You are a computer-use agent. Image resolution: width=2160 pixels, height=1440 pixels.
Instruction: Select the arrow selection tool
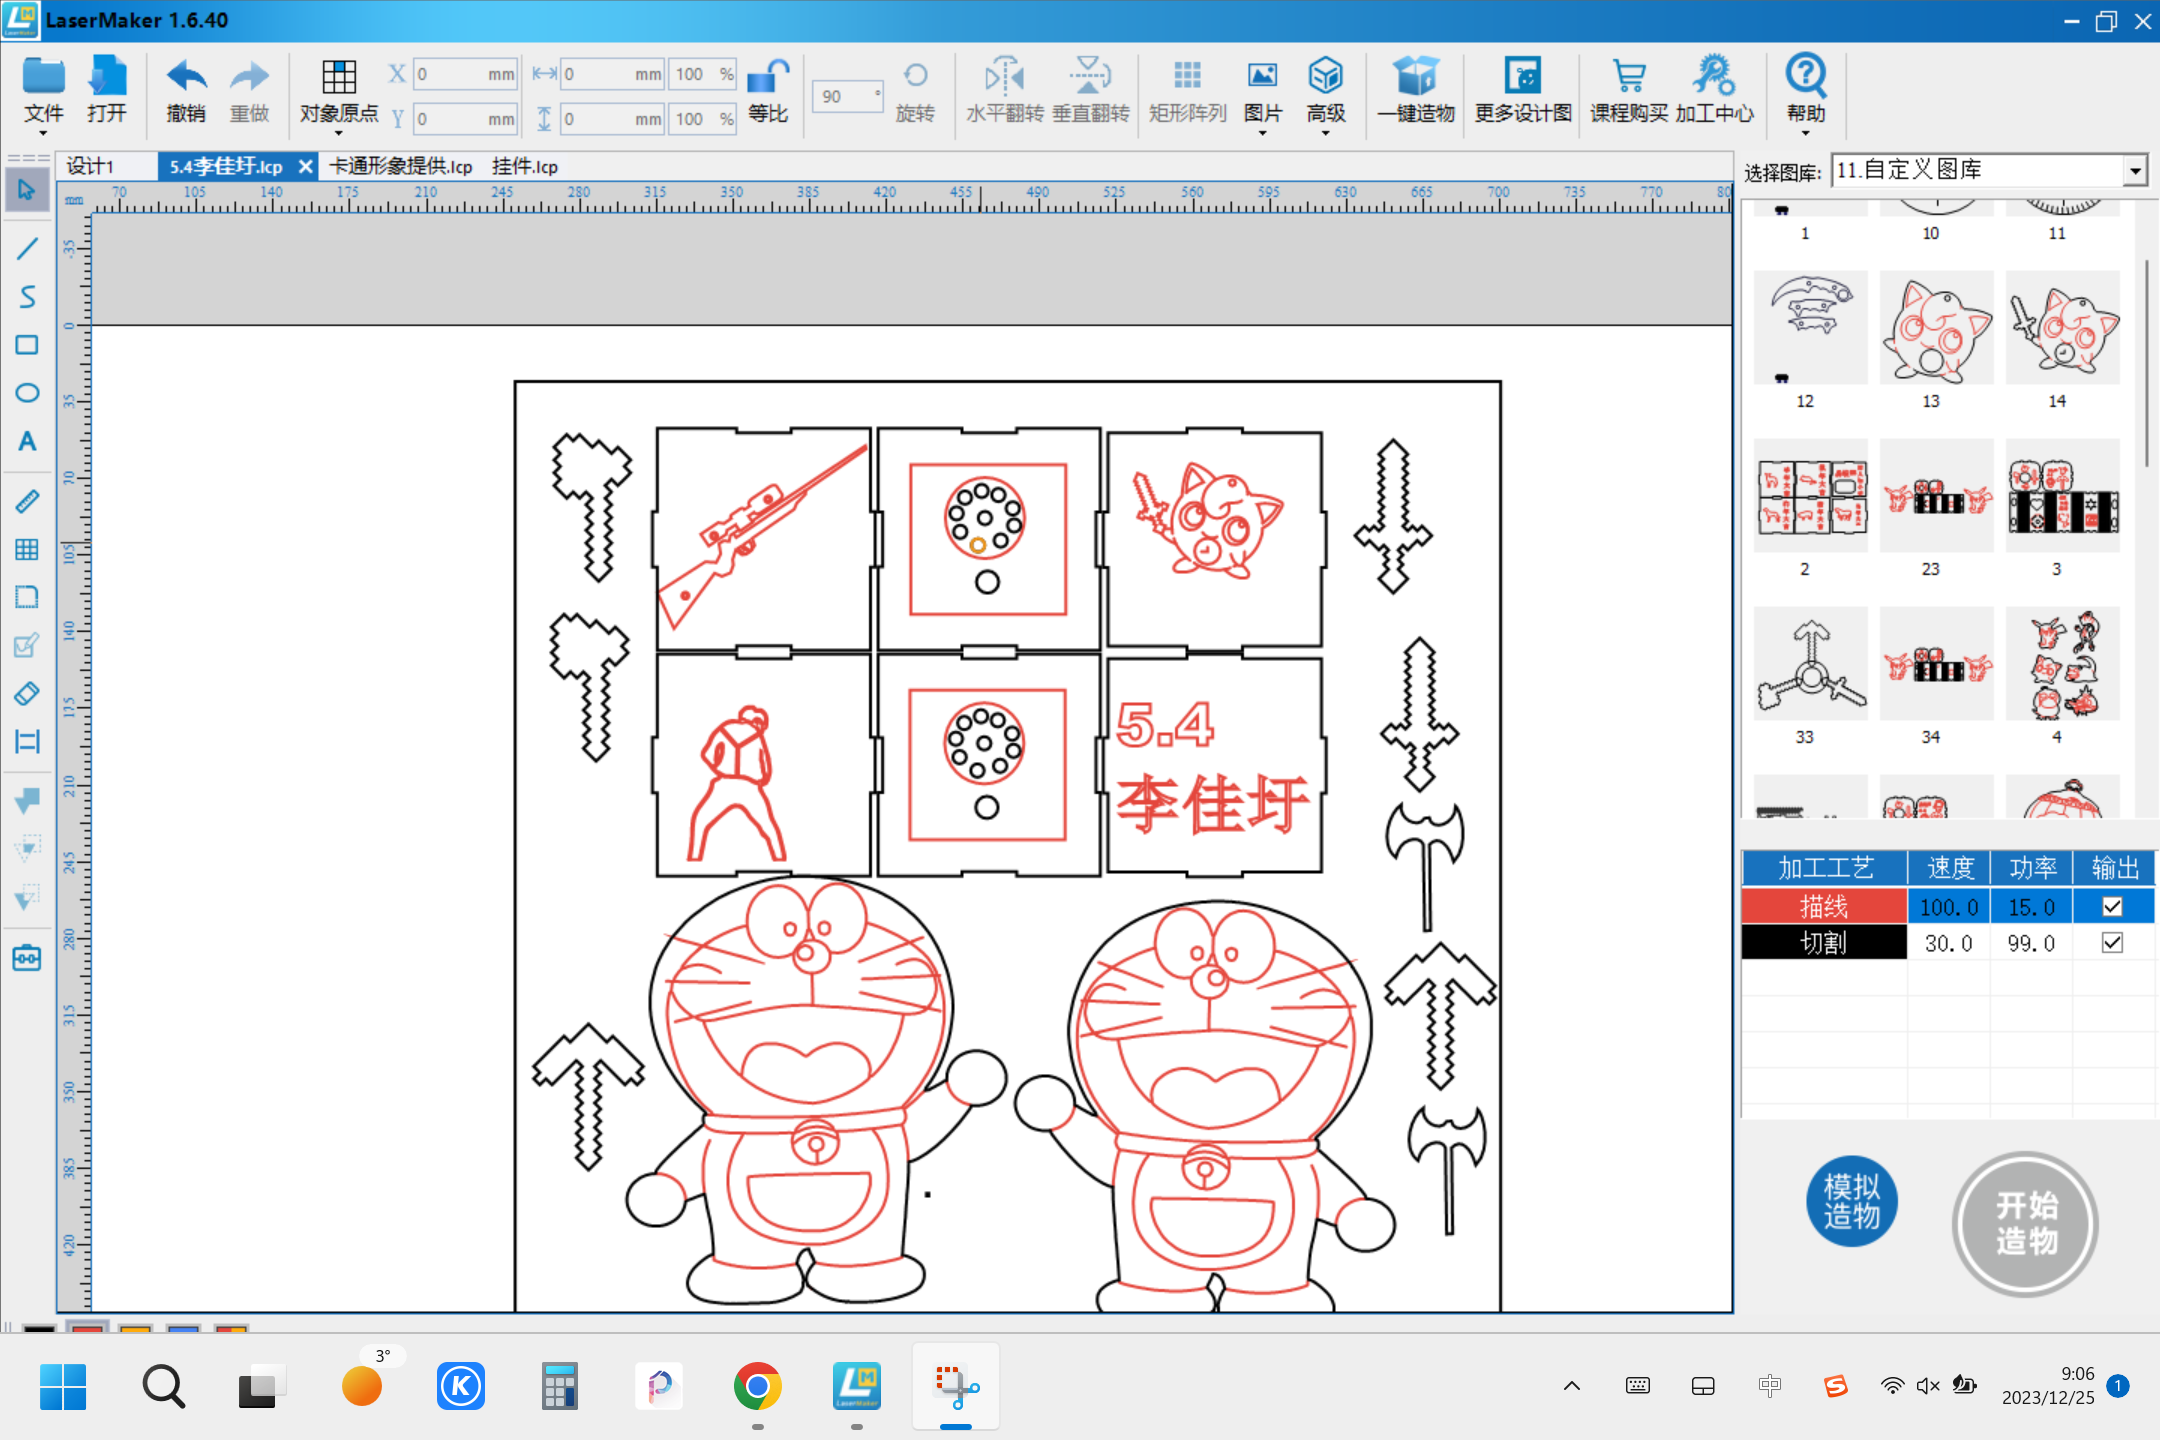pyautogui.click(x=27, y=190)
